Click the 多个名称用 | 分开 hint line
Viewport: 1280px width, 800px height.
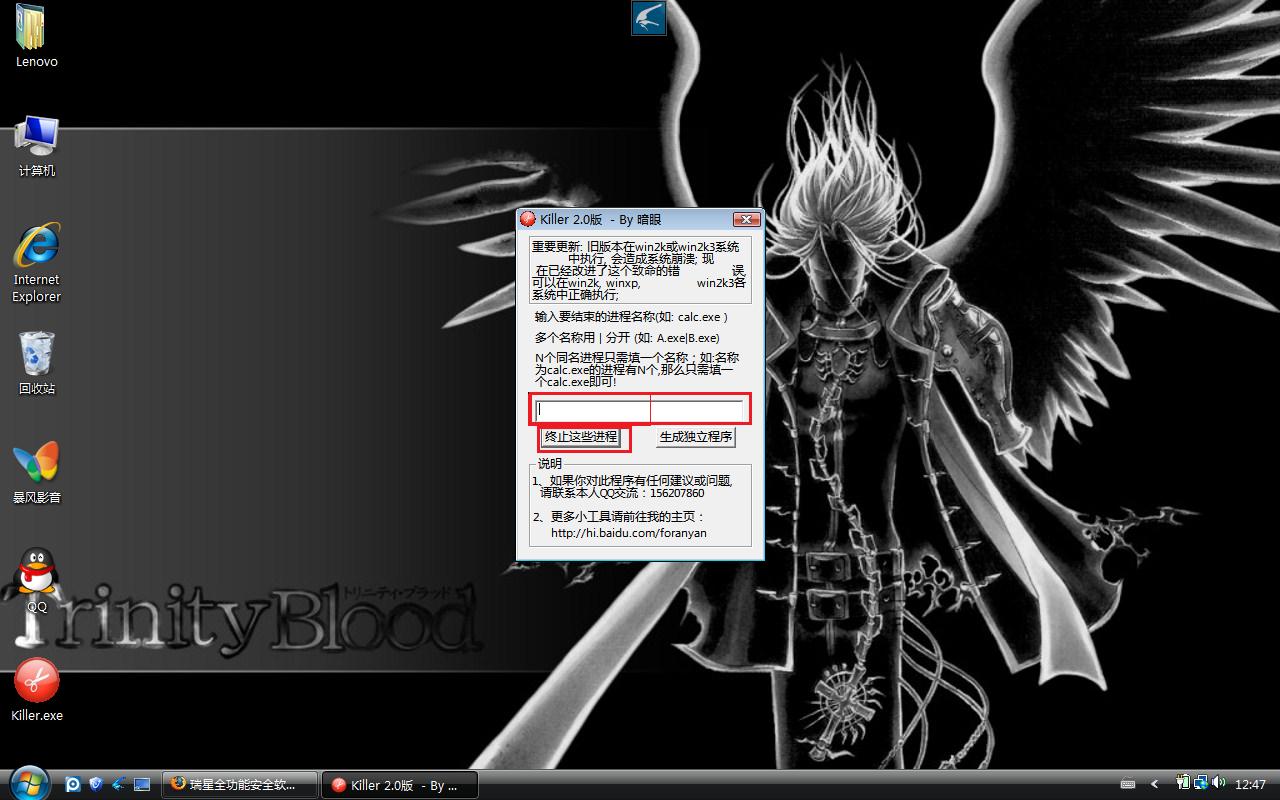(627, 338)
